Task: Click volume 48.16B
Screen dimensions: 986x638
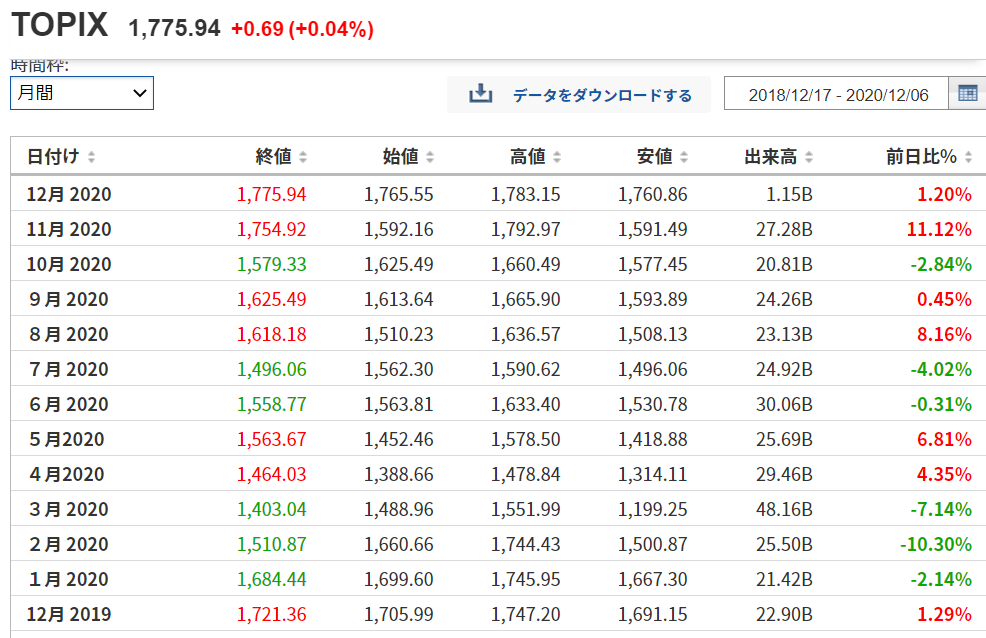Action: click(x=784, y=509)
